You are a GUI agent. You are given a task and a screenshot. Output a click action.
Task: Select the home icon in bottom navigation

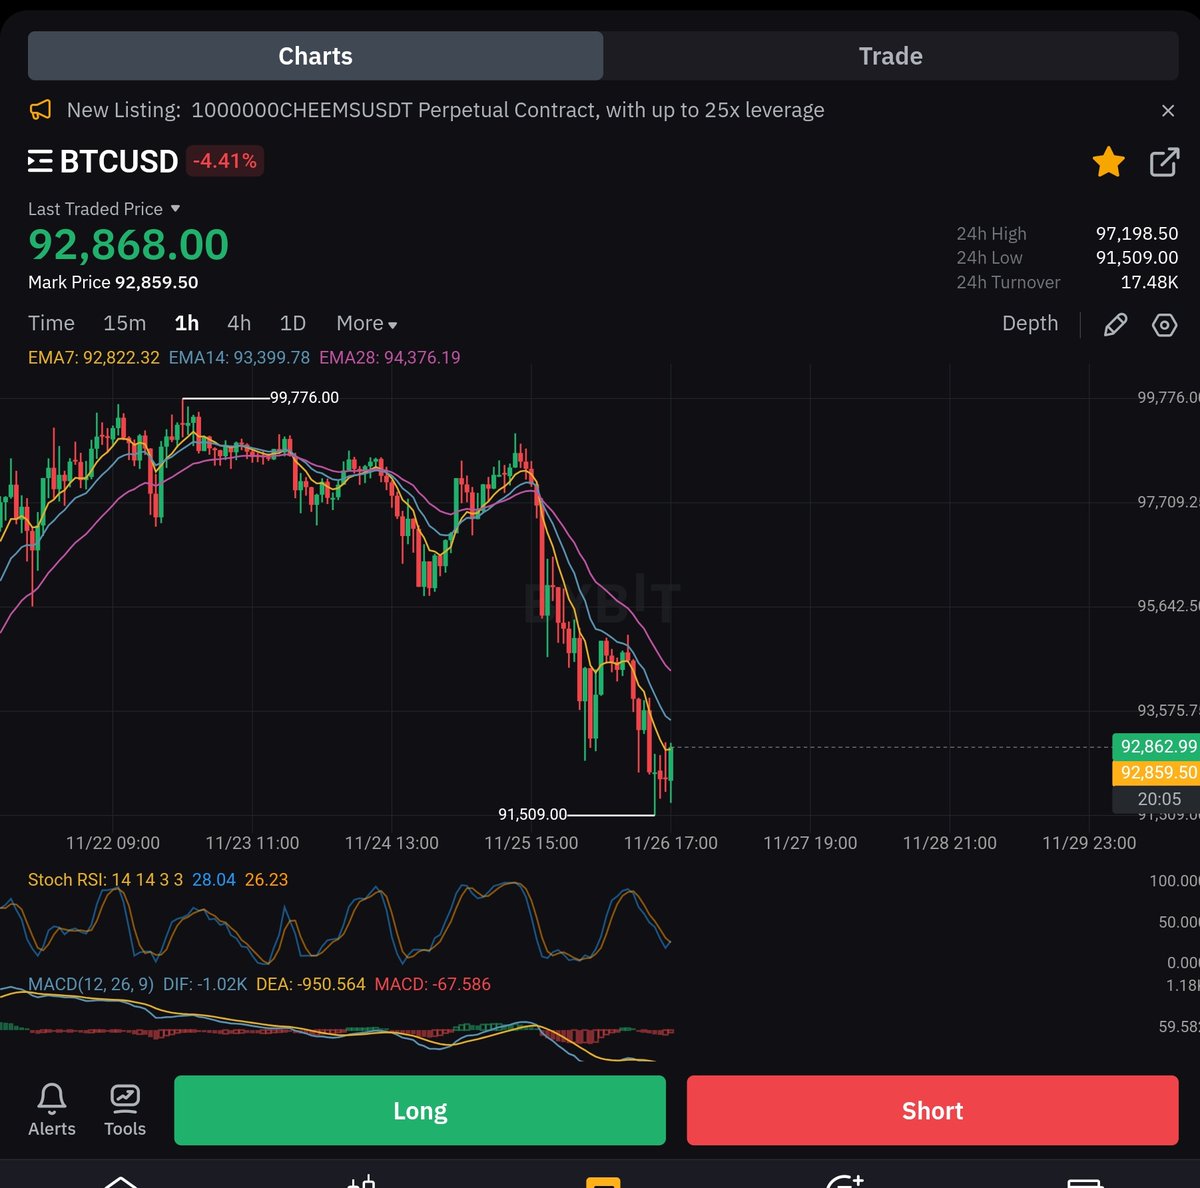[122, 1180]
